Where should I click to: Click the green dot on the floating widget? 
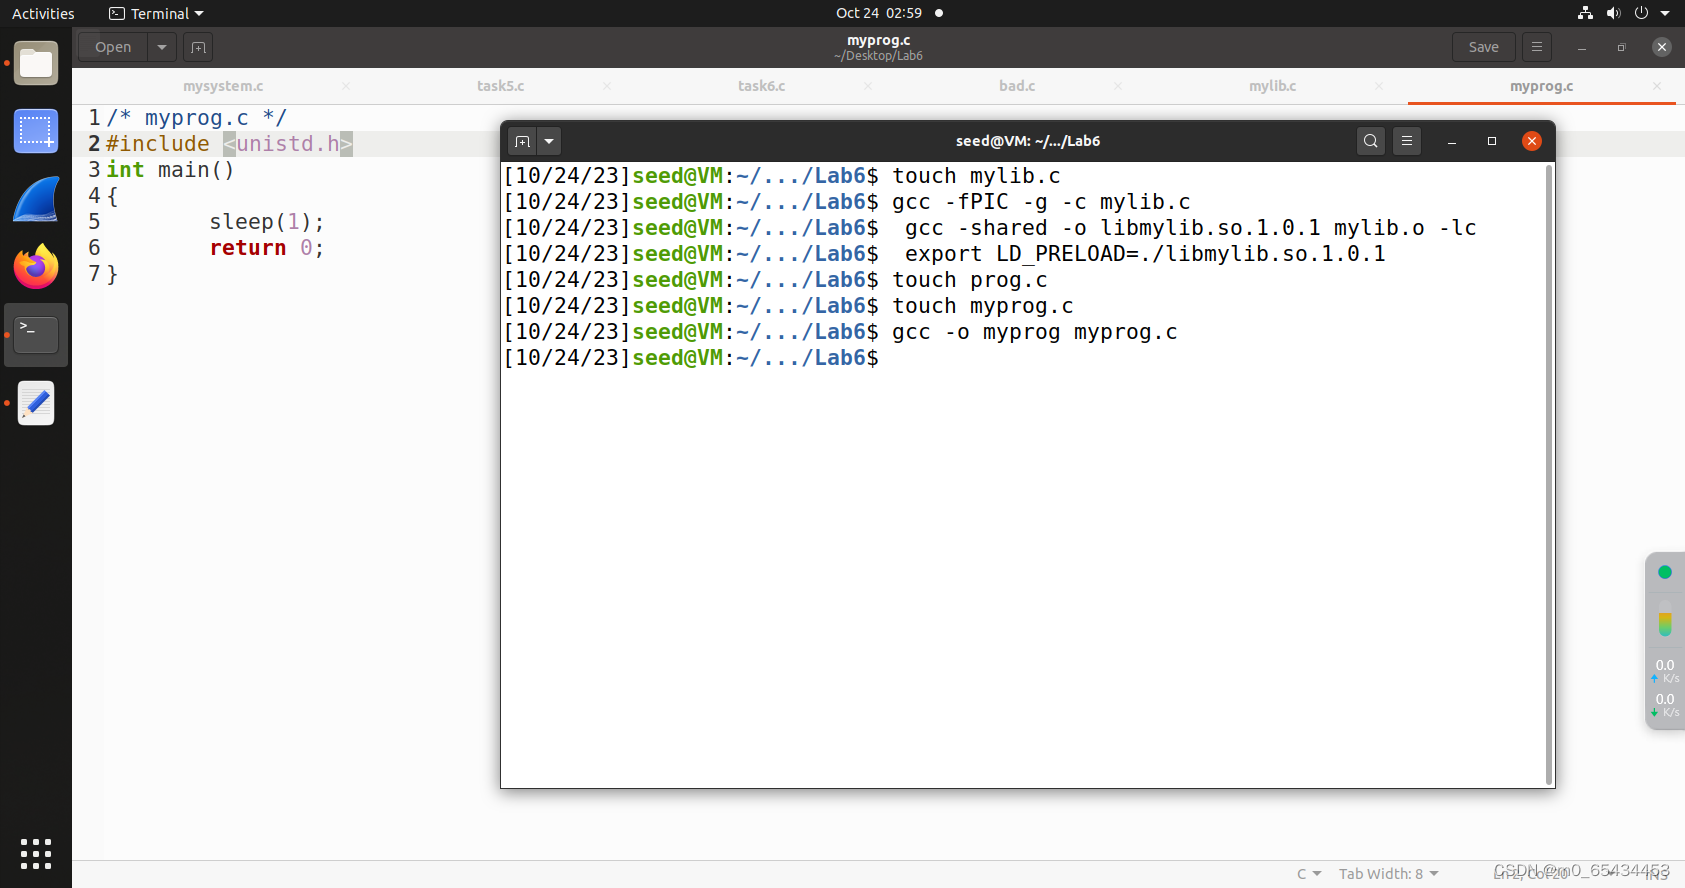[x=1665, y=572]
